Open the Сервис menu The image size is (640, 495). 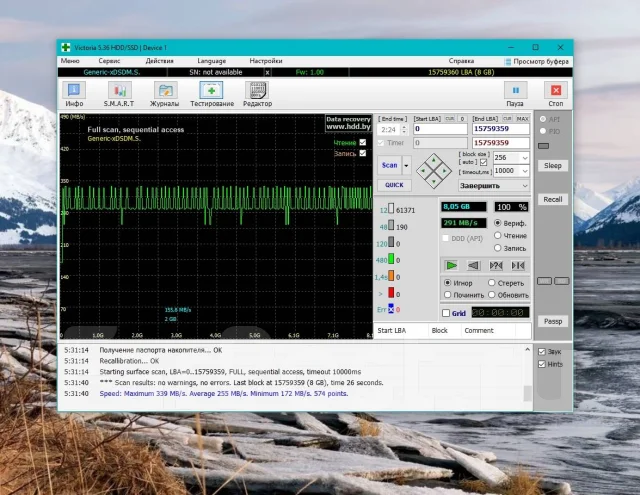[109, 61]
